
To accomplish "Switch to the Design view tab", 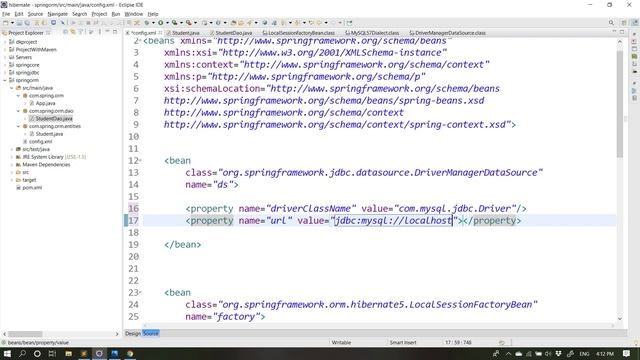I will click(x=133, y=333).
